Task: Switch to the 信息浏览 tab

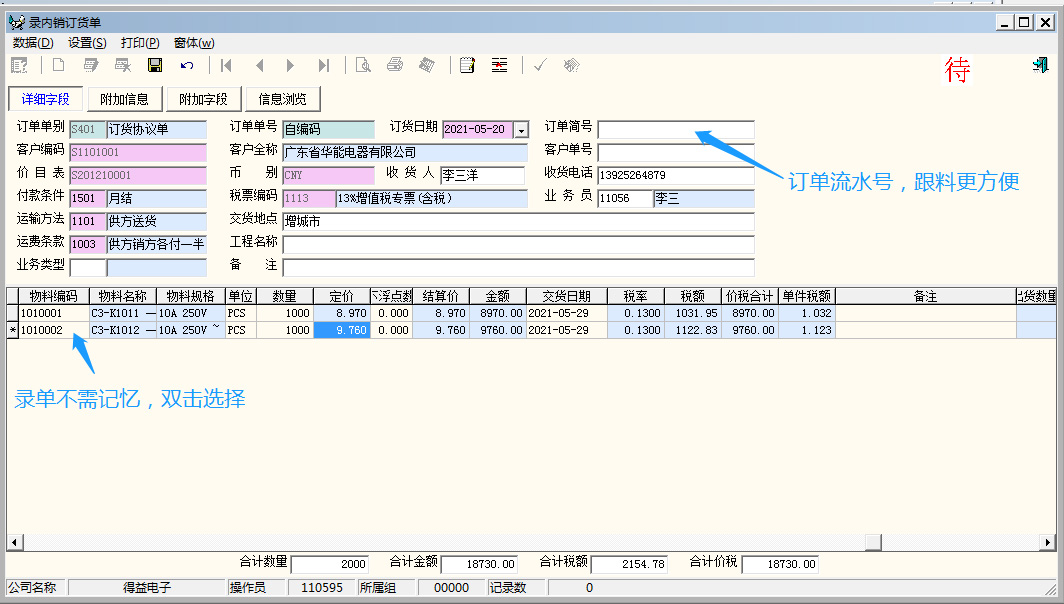Action: pyautogui.click(x=282, y=99)
